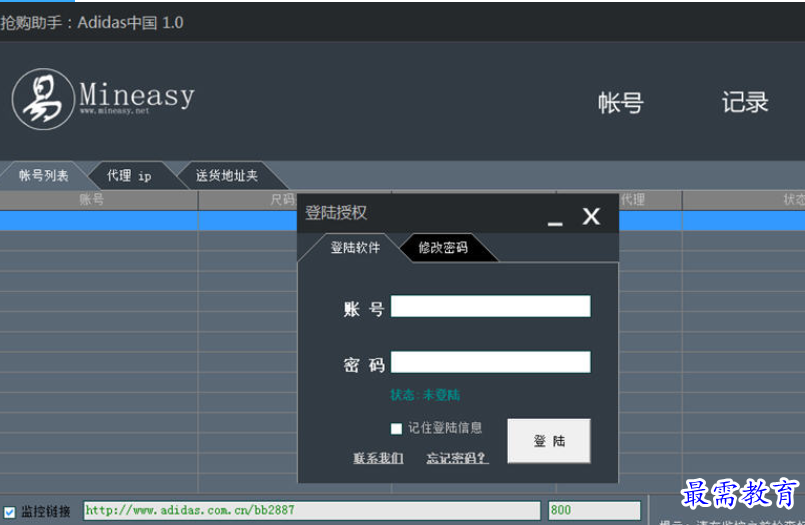Switch to the 送货地址夹 tab

tap(226, 176)
